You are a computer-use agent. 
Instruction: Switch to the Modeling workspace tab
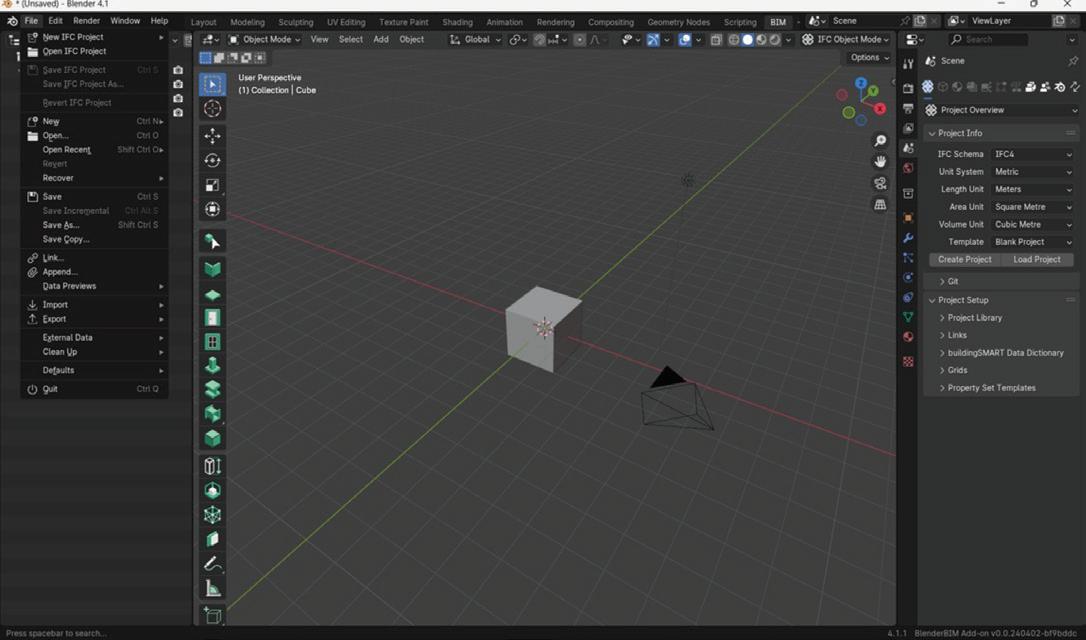[x=247, y=22]
